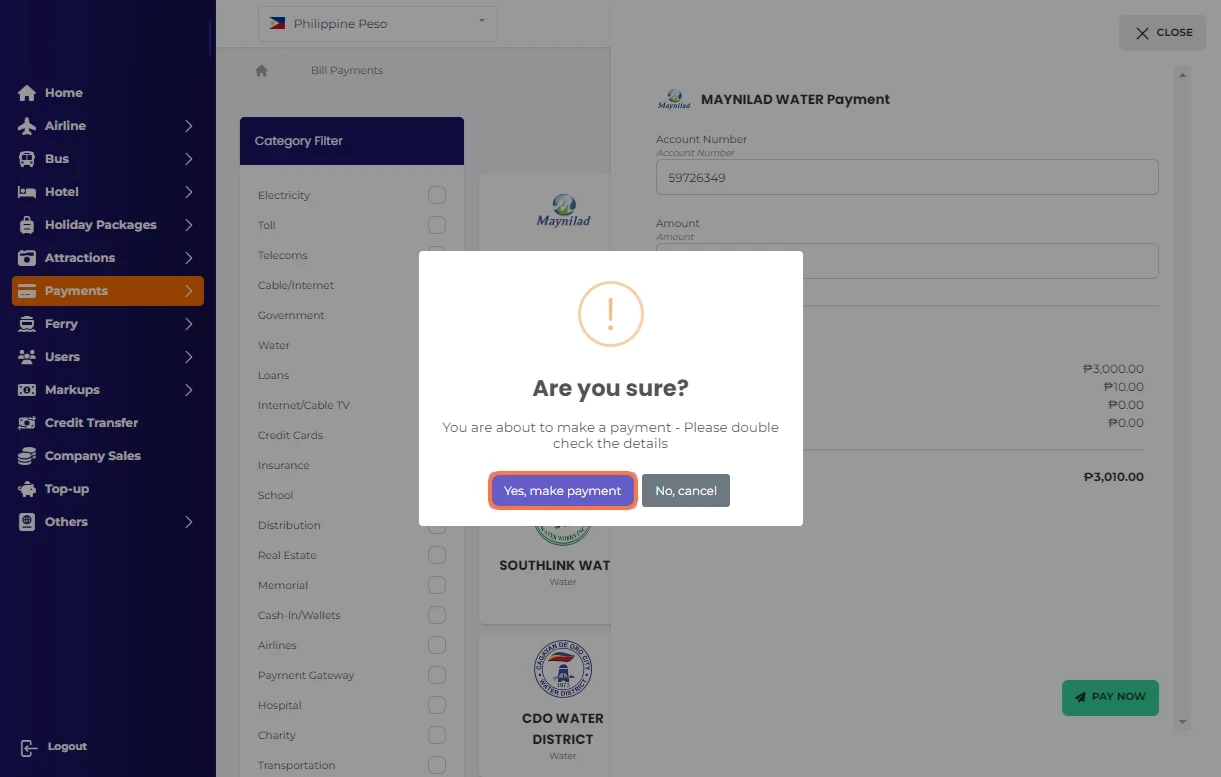Click the Company Sales coins icon
This screenshot has width=1221, height=777.
coord(27,456)
